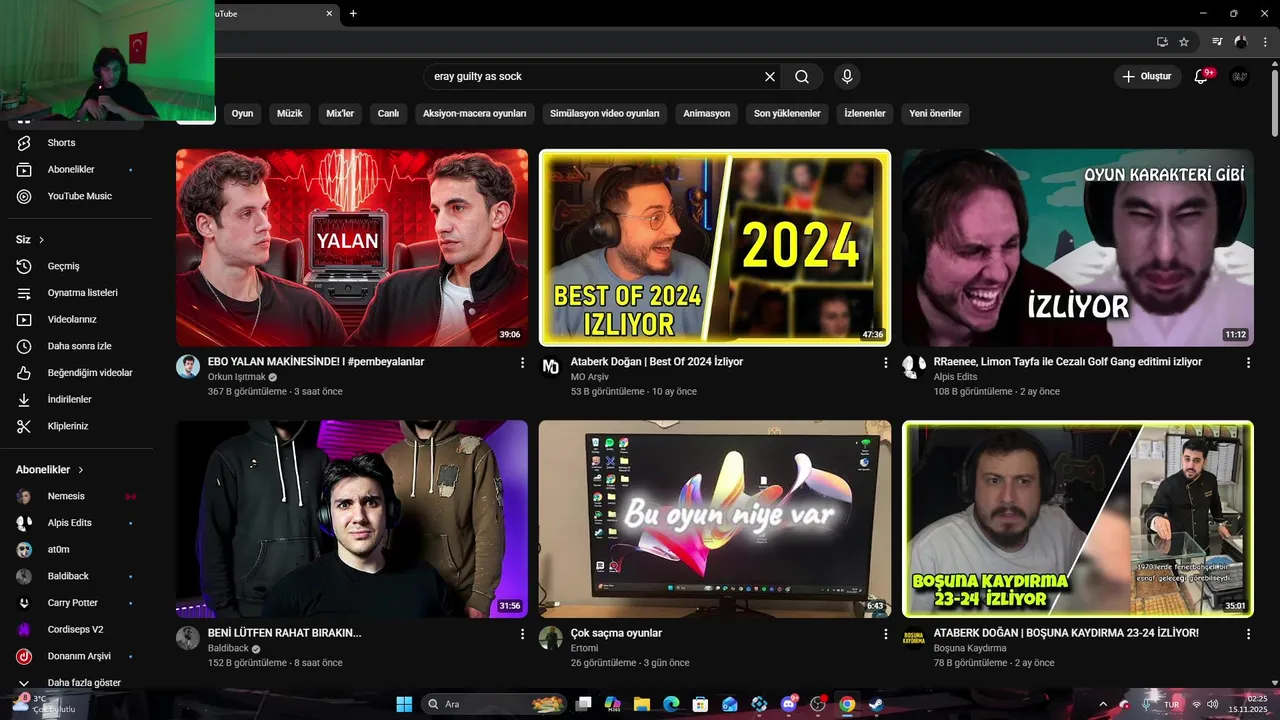Viewport: 1280px width, 720px height.
Task: Open Windows Start menu
Action: (x=404, y=704)
